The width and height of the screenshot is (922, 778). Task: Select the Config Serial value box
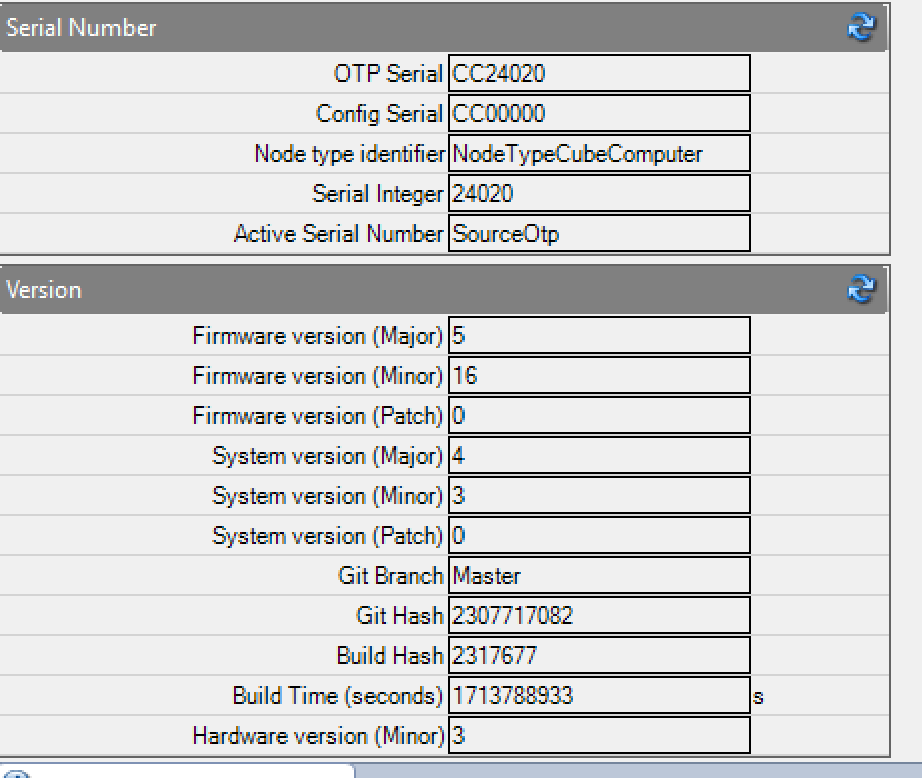tap(599, 113)
